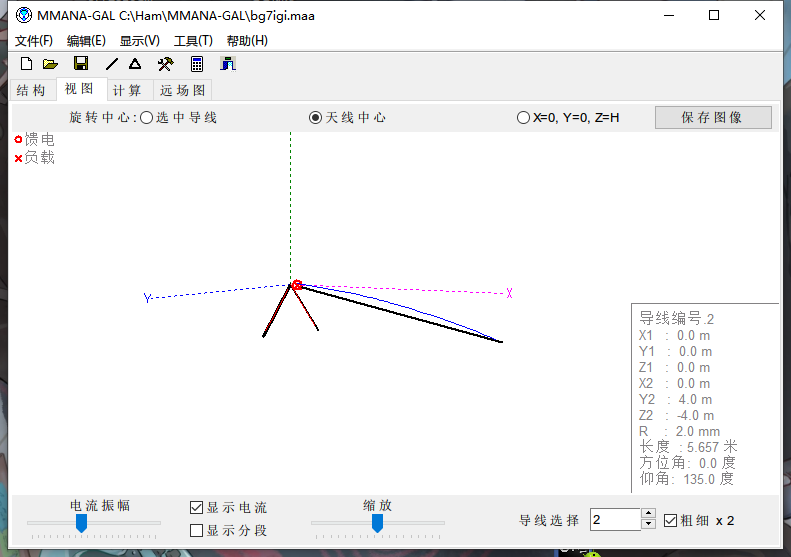
Task: Click the 导线编号.2 text in info panel
Action: pos(676,318)
